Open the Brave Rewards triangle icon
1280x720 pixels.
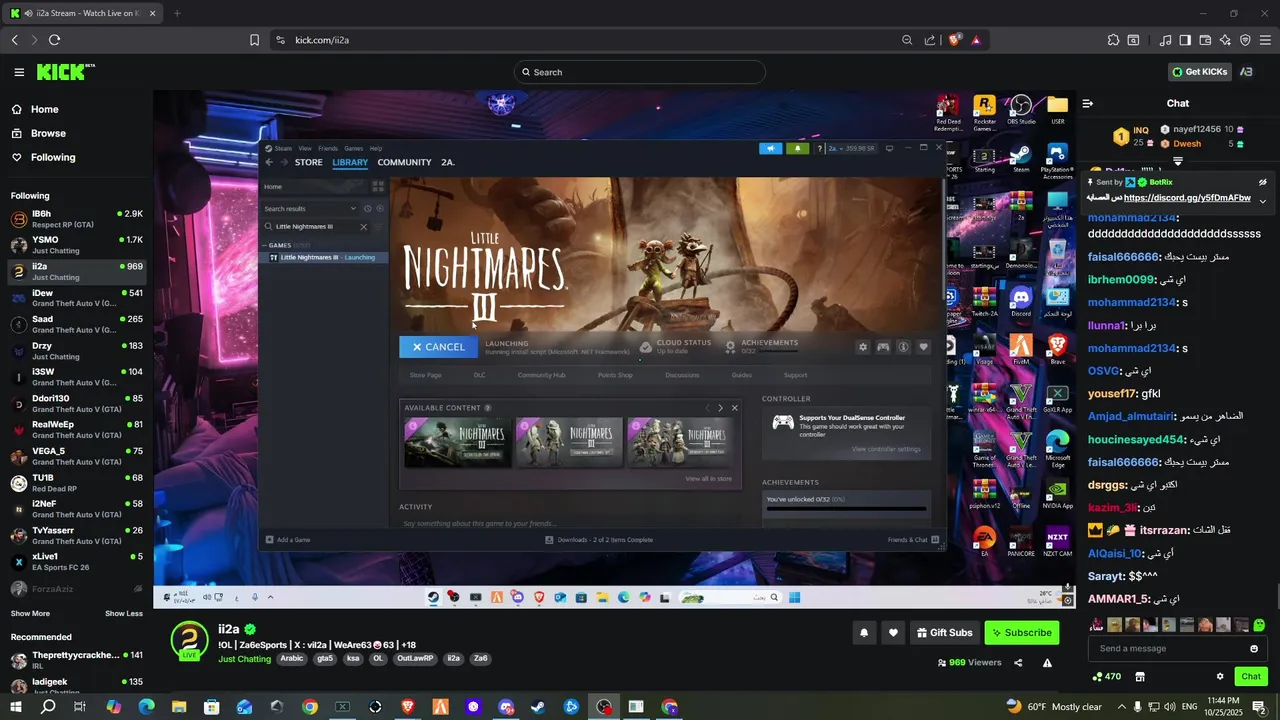(976, 40)
